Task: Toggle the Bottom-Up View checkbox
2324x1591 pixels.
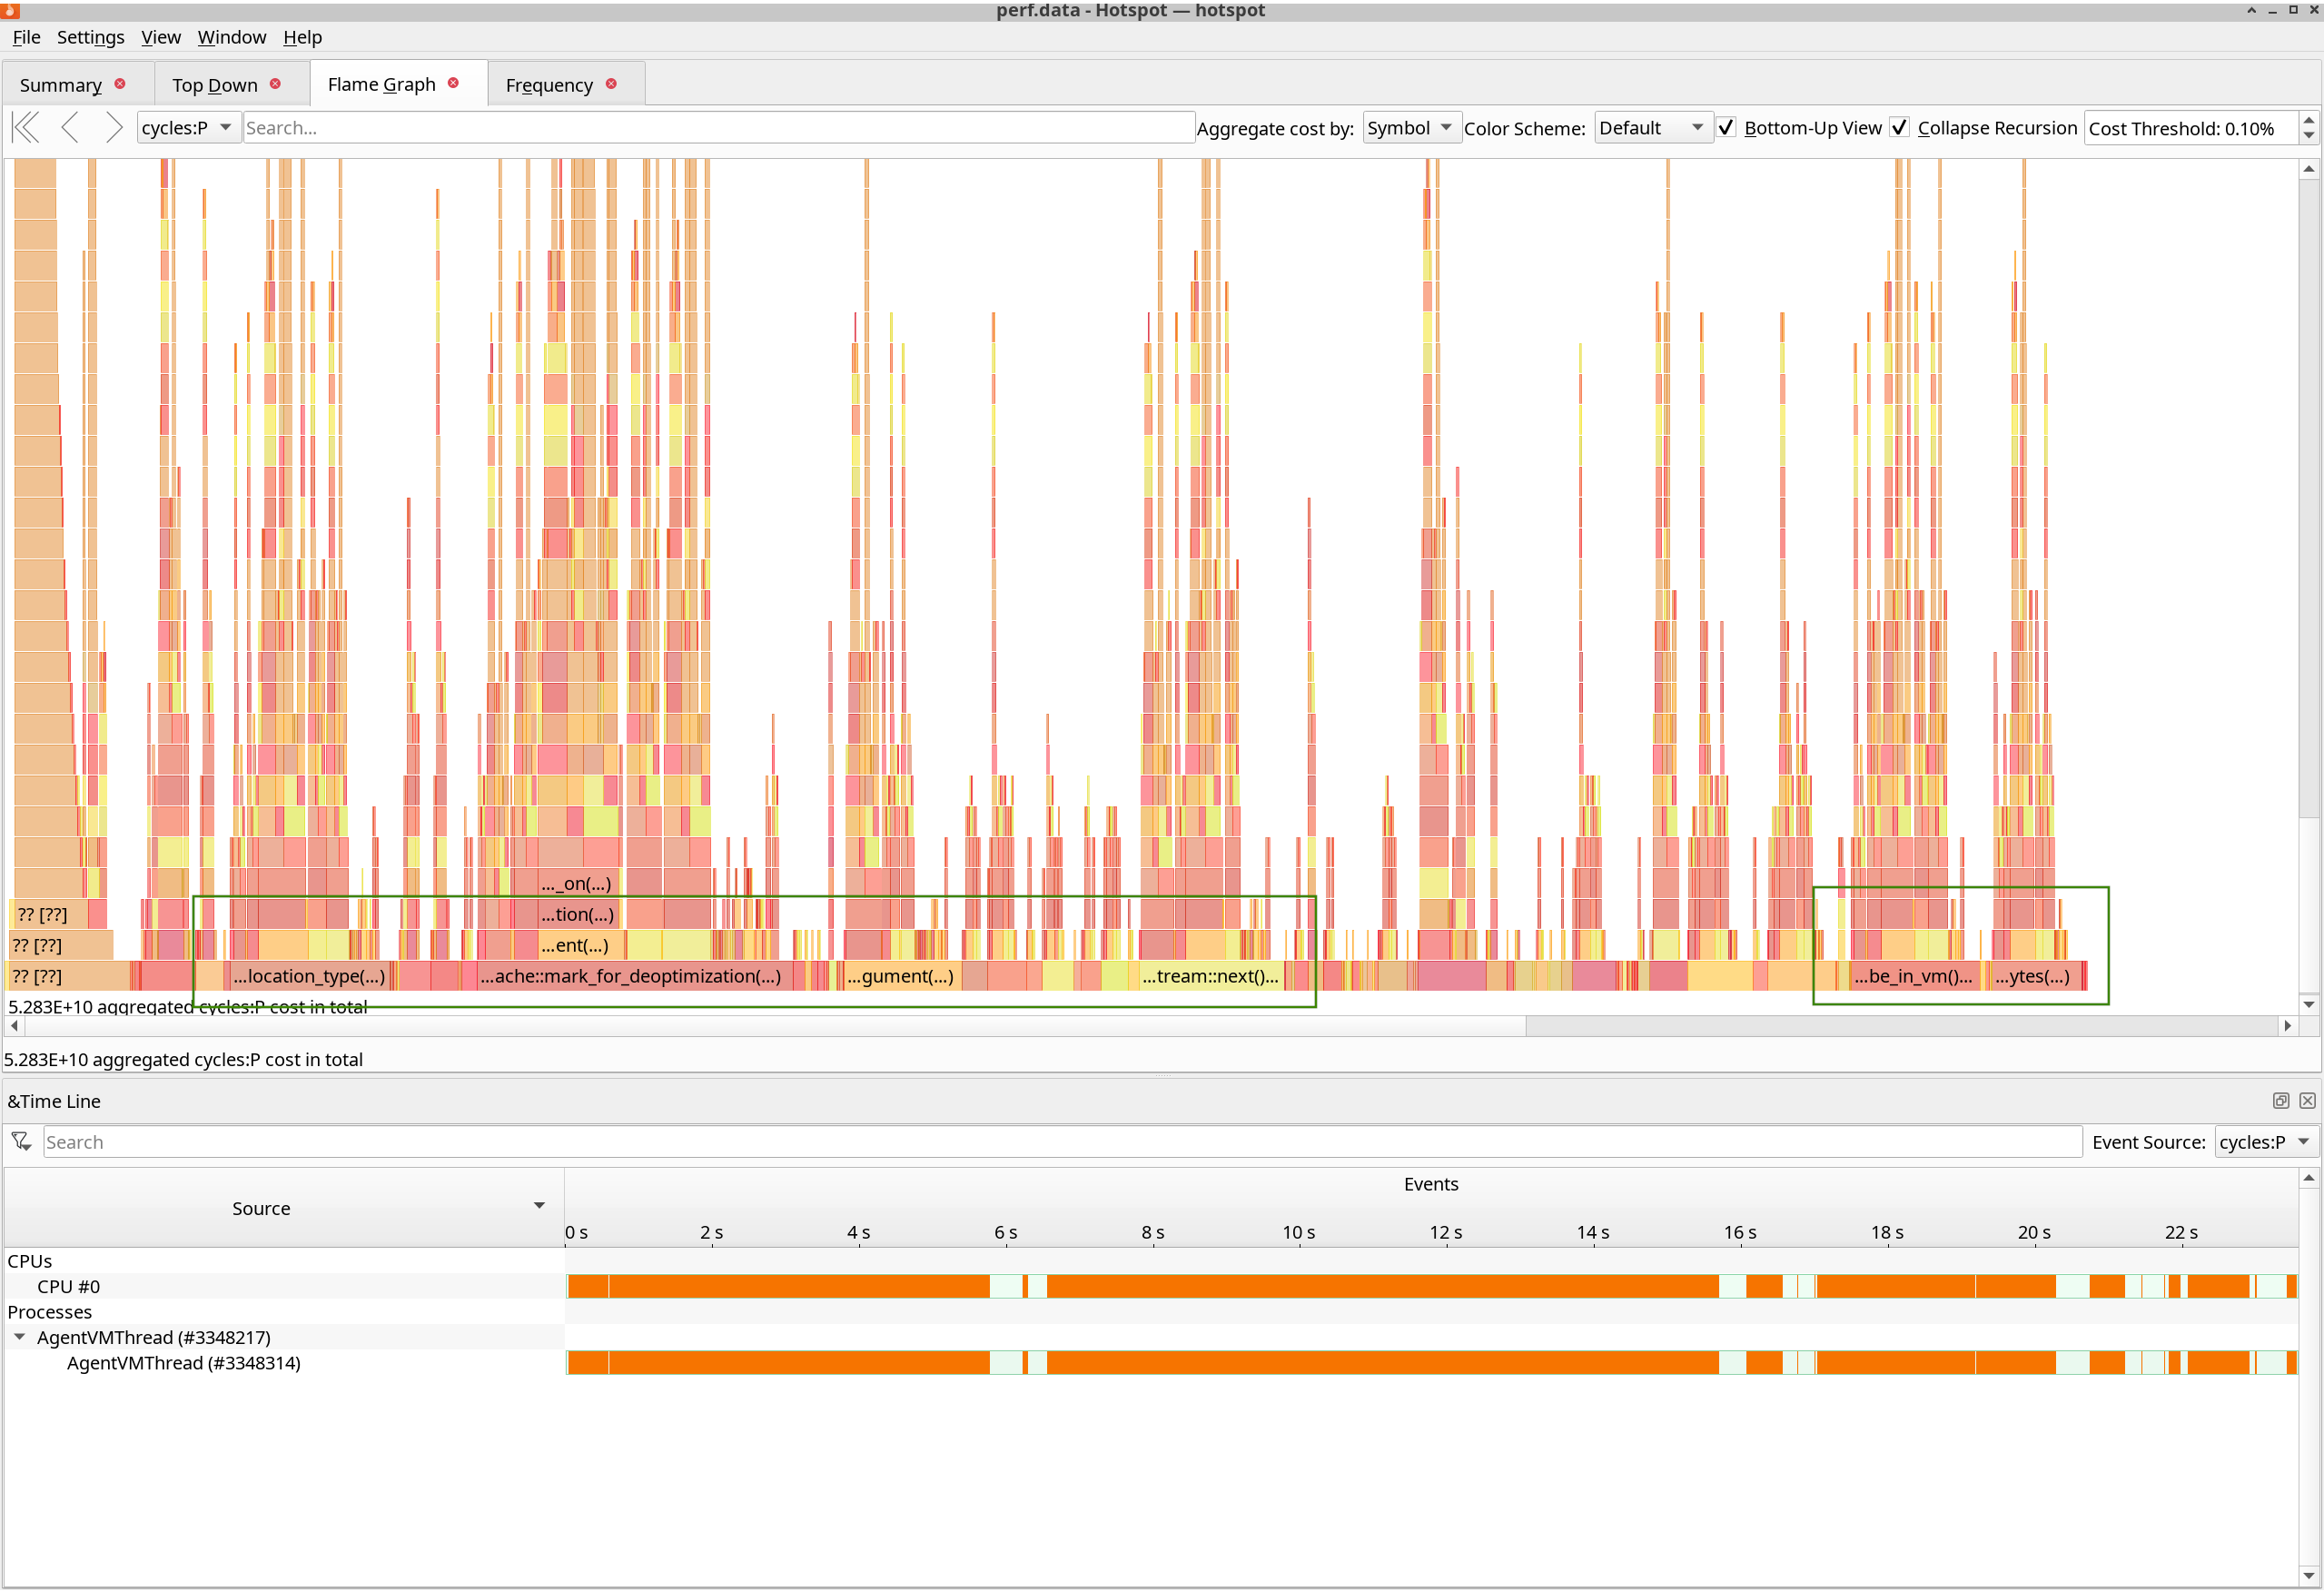Action: pyautogui.click(x=1727, y=128)
